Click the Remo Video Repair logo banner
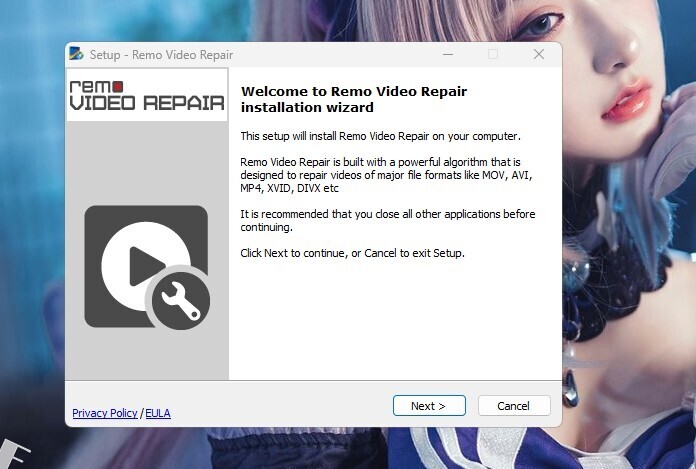Image resolution: width=696 pixels, height=469 pixels. [147, 95]
